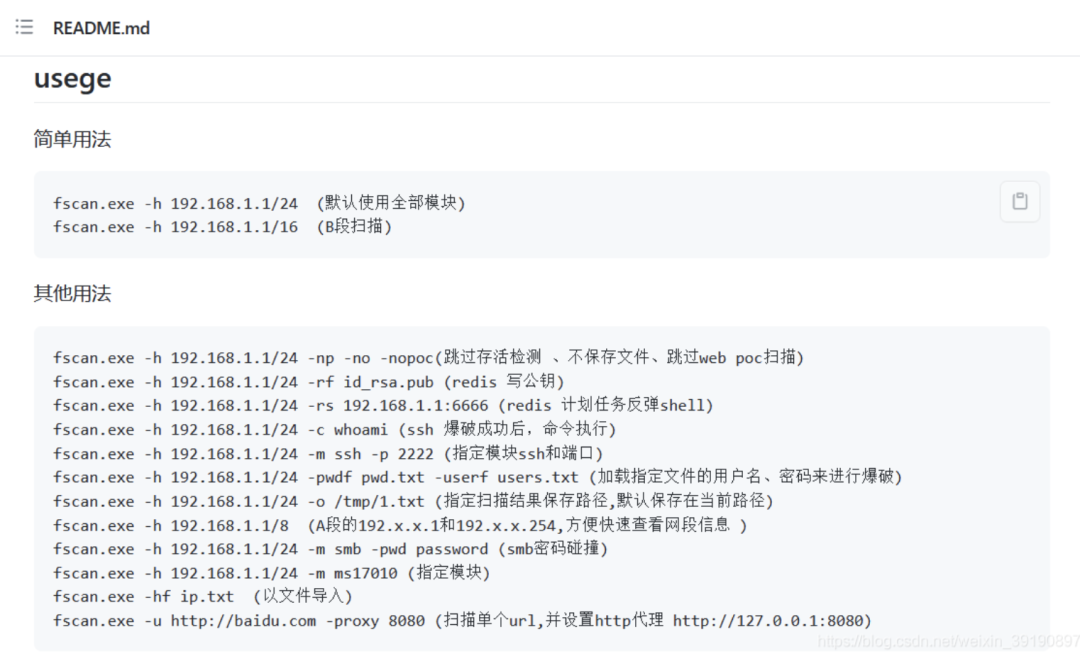Click the -m ms17010 command line
The image size is (1080, 659).
tap(271, 572)
